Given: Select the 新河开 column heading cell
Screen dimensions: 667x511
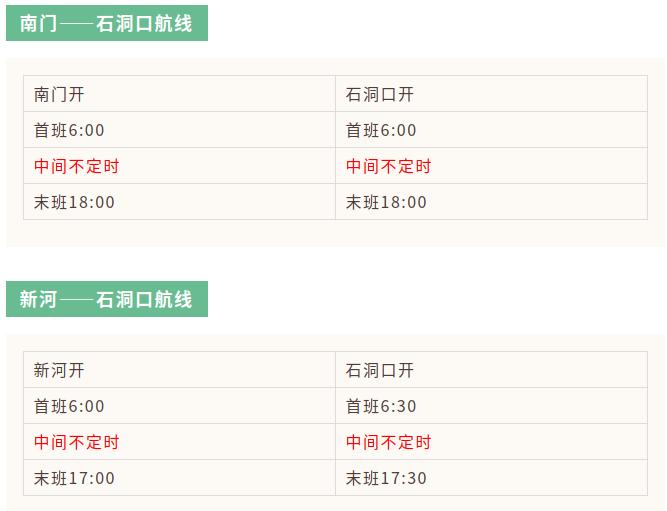Looking at the screenshot, I should (59, 371).
